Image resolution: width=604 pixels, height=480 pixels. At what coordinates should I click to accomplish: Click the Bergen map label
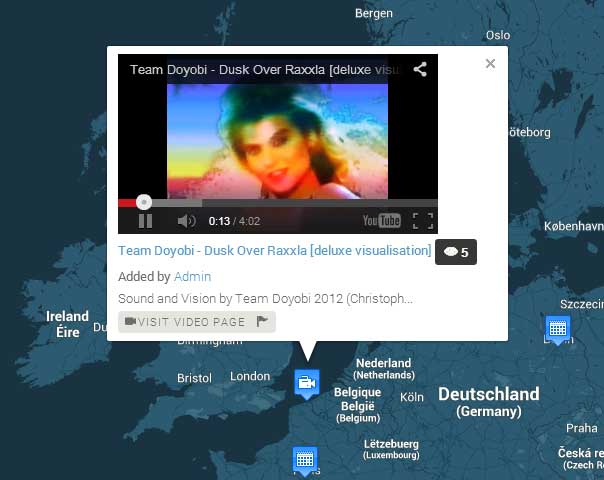click(374, 13)
